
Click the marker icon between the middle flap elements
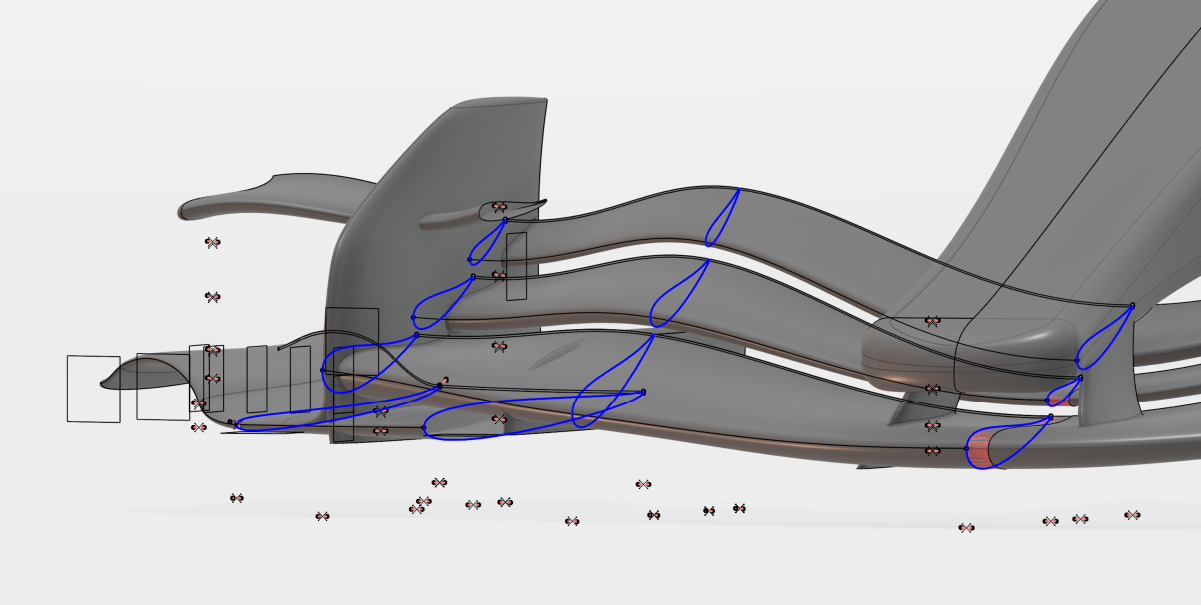pyautogui.click(x=500, y=345)
